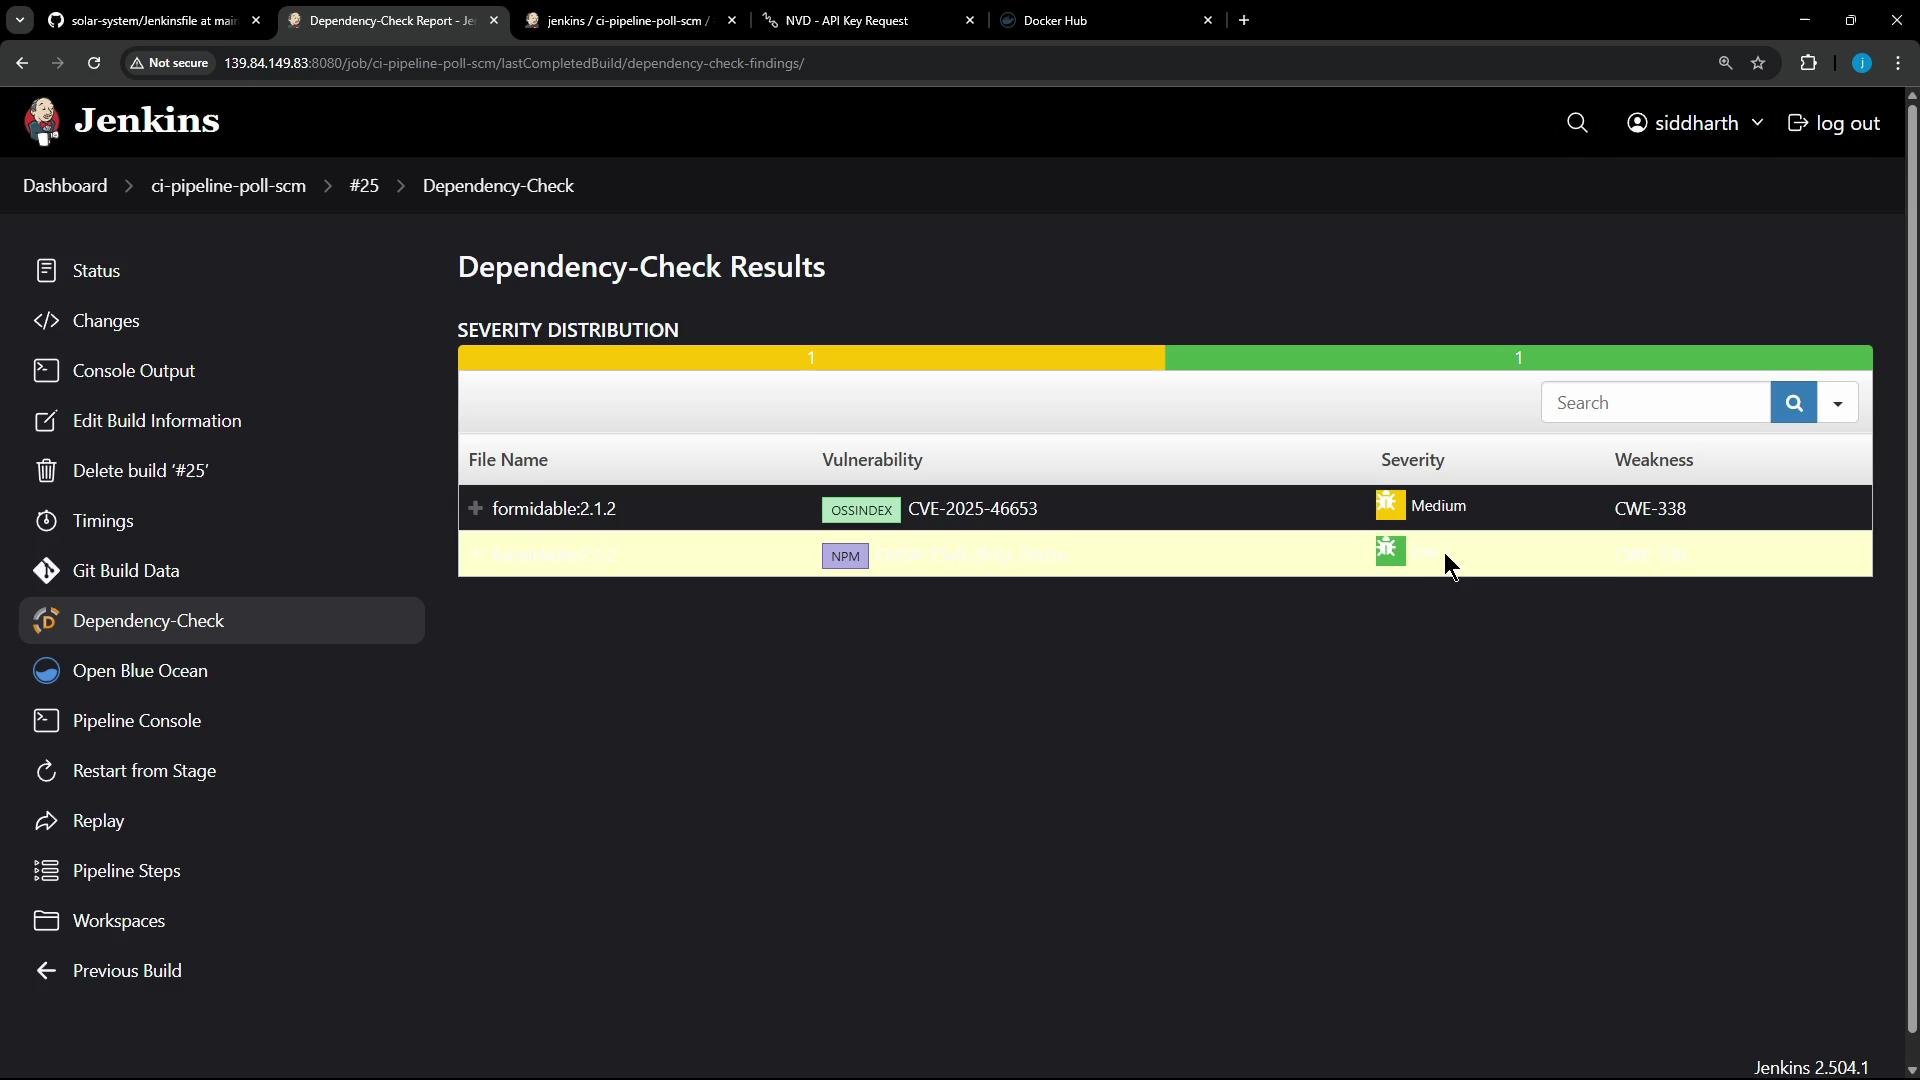Click the browser forward arrow

[57, 63]
